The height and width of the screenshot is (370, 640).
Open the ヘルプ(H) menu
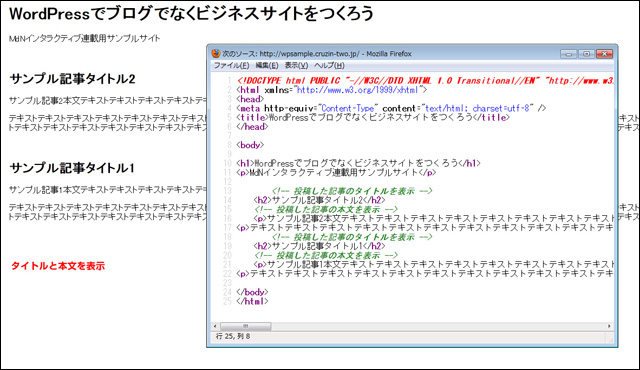tap(329, 65)
